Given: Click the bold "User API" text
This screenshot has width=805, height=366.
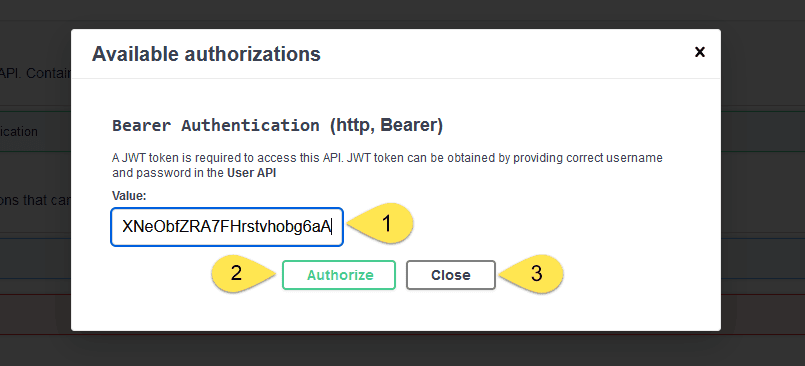Looking at the screenshot, I should click(252, 173).
